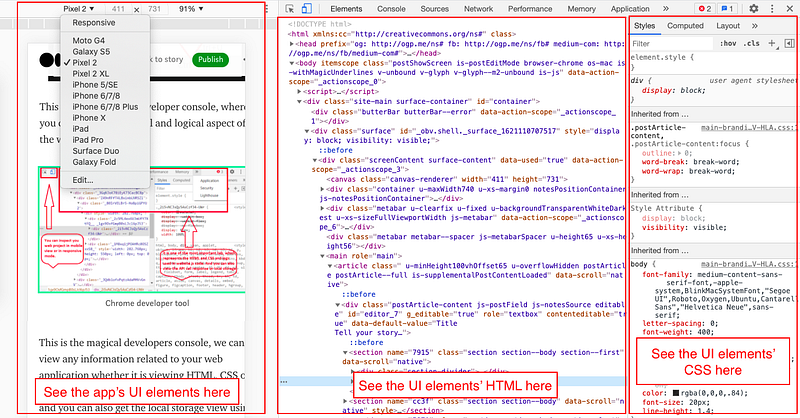Switch to the Network tab
The image size is (800, 418).
[478, 9]
